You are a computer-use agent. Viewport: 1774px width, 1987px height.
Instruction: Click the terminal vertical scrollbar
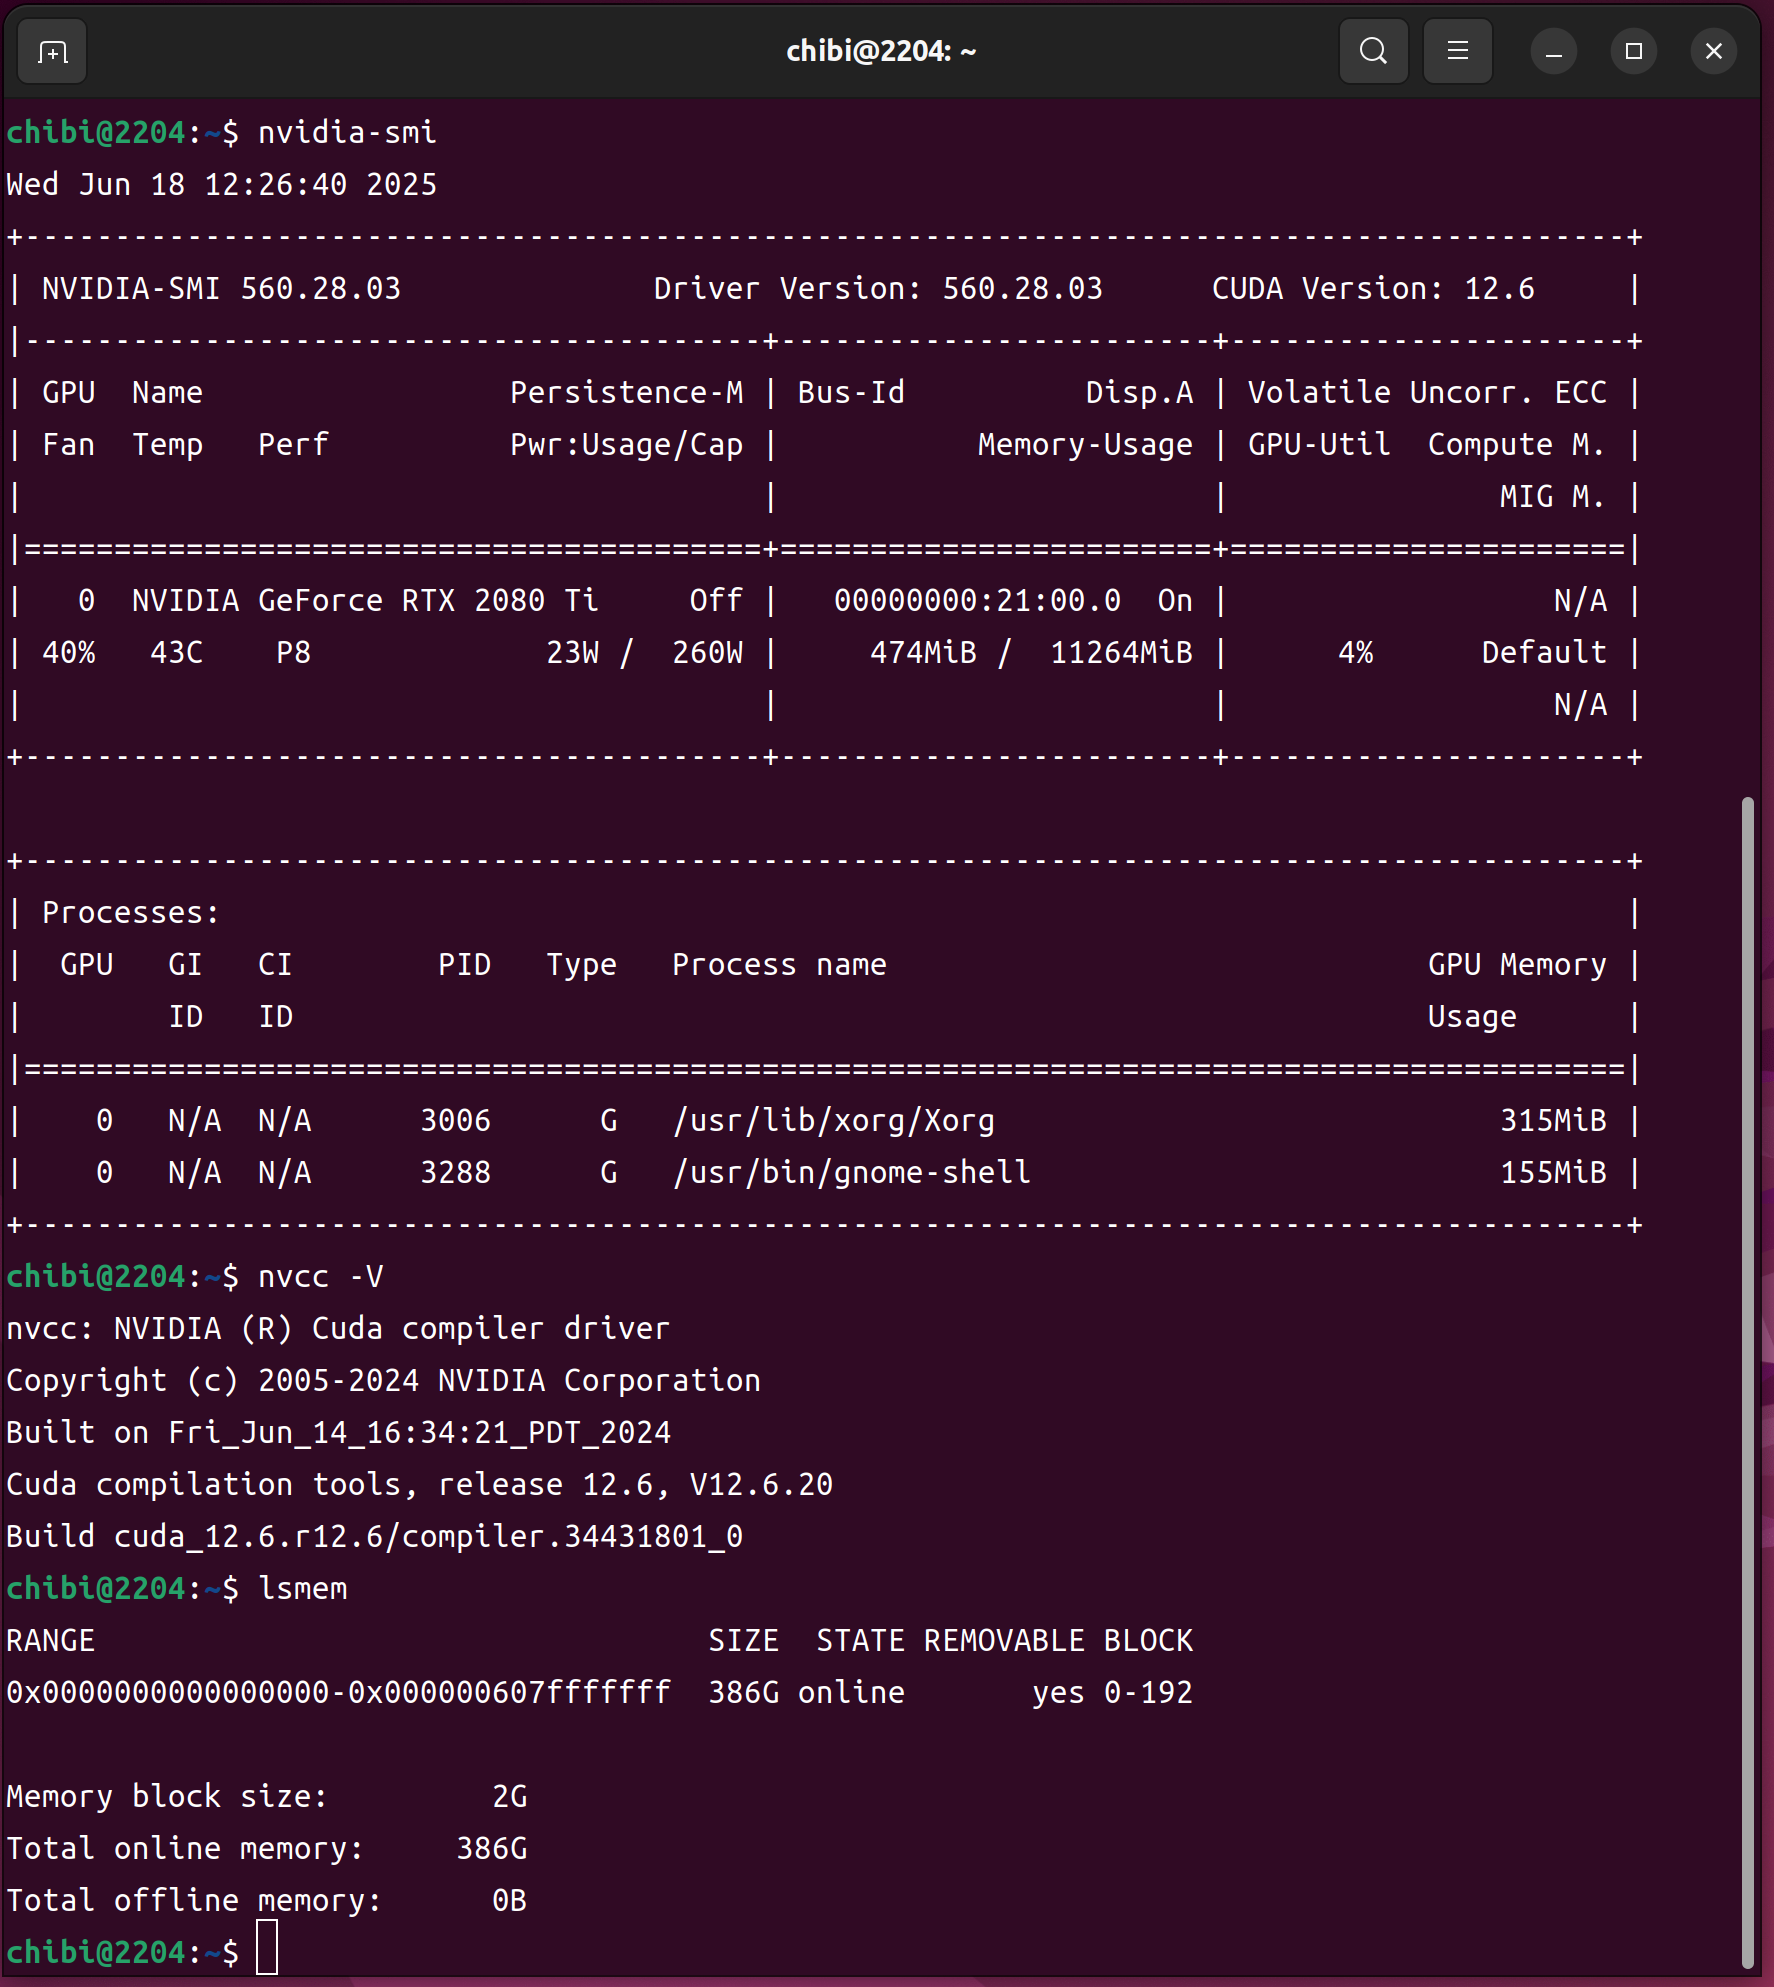(1746, 1380)
